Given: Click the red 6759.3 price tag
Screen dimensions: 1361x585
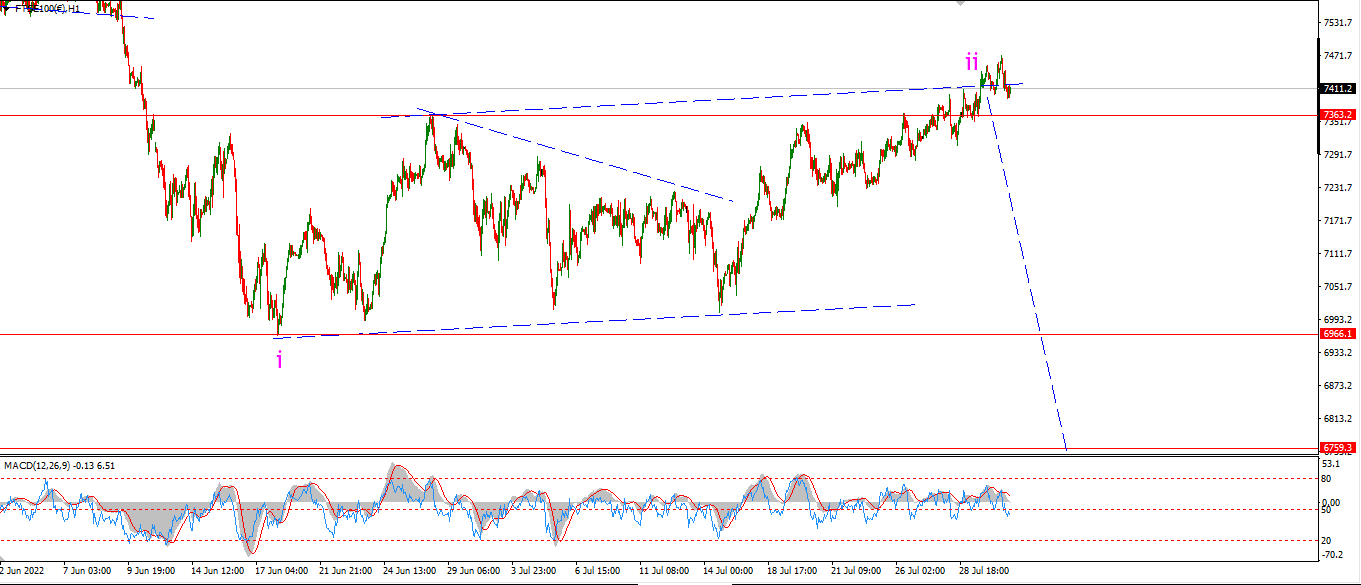Looking at the screenshot, I should tap(1338, 448).
